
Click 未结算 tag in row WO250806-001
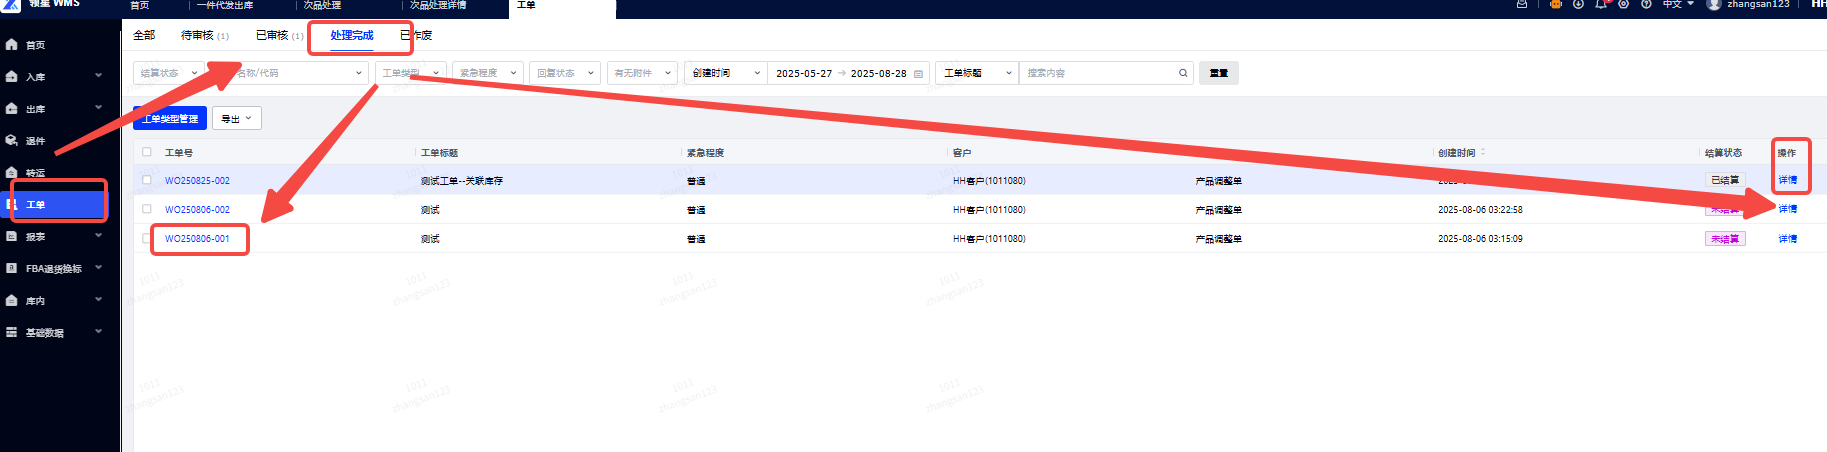(1725, 239)
